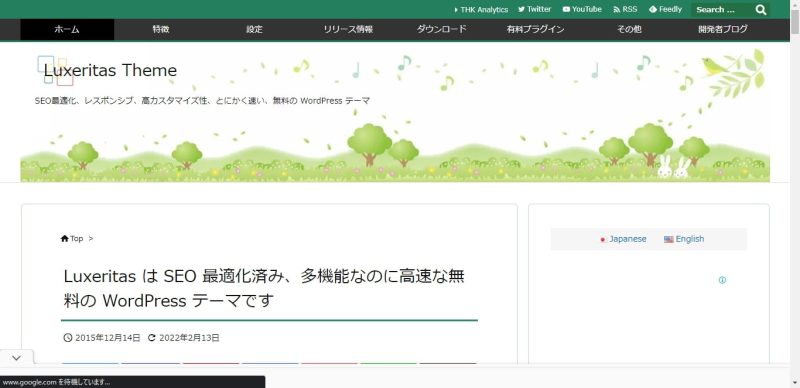Click the collapse chevron at bottom left
Screen dimensions: 800x388
16,358
